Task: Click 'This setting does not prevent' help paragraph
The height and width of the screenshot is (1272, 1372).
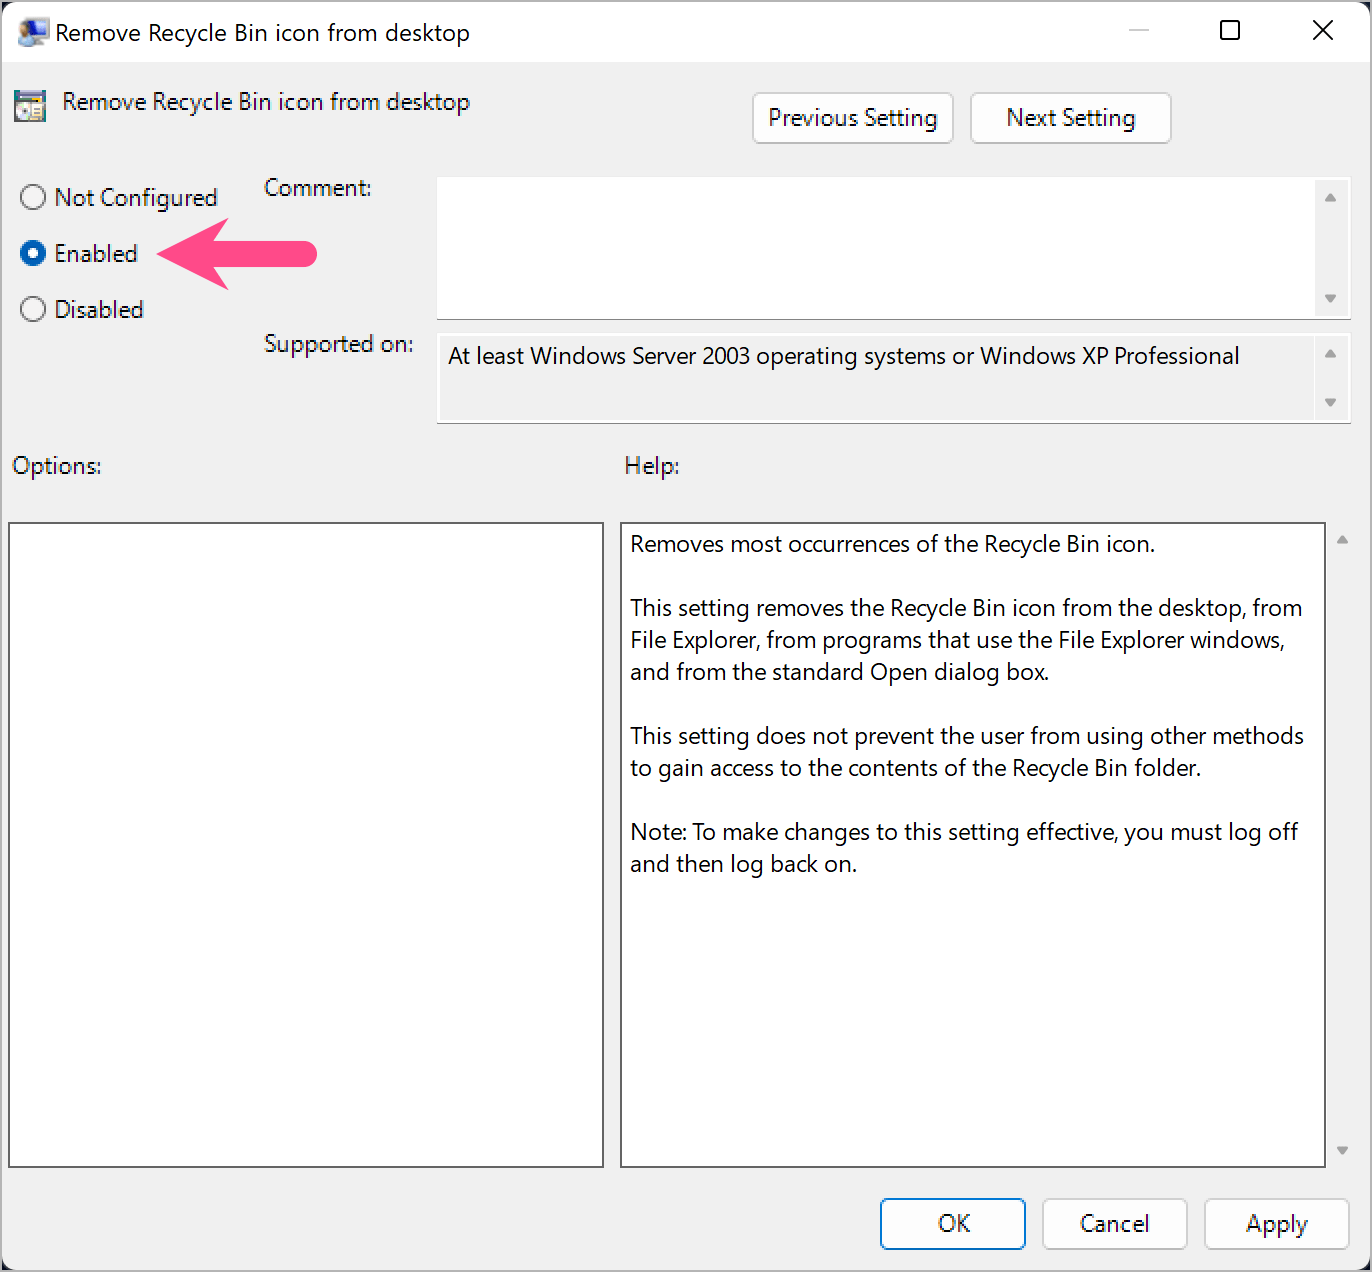Action: coord(967,752)
